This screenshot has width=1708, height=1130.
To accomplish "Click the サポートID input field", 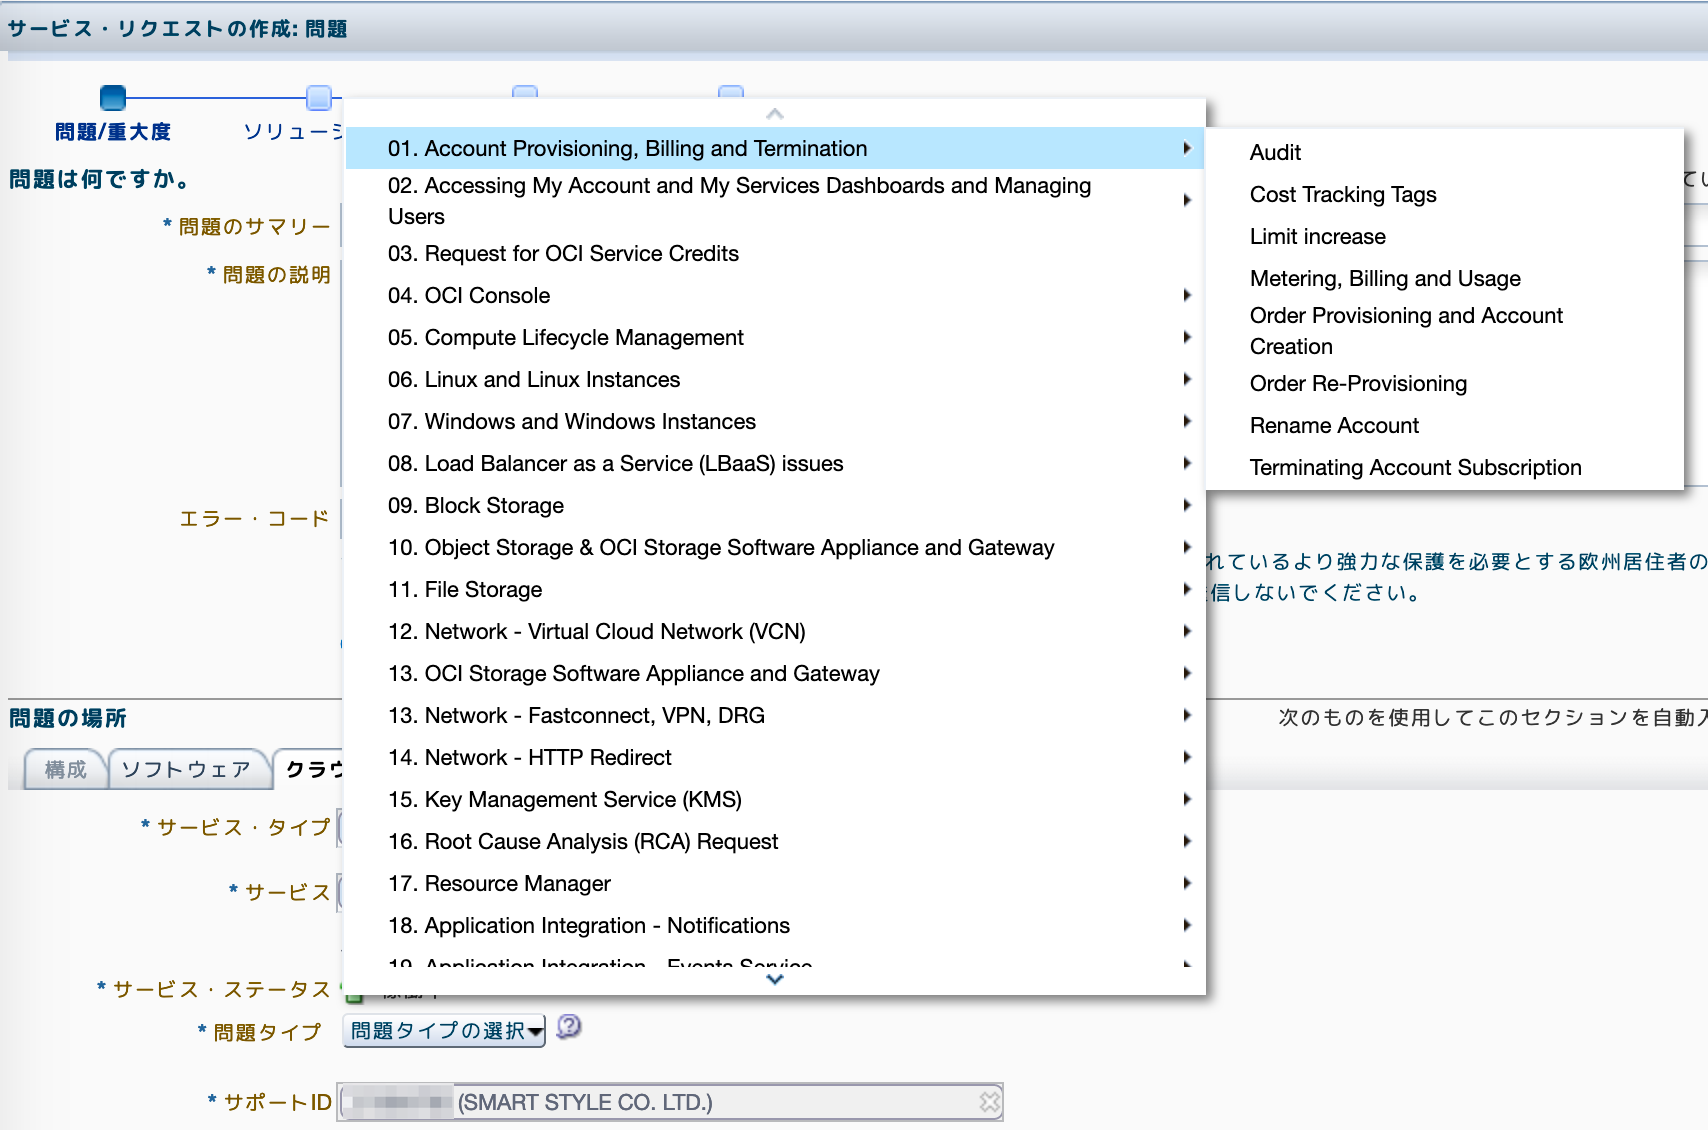I will (670, 1102).
